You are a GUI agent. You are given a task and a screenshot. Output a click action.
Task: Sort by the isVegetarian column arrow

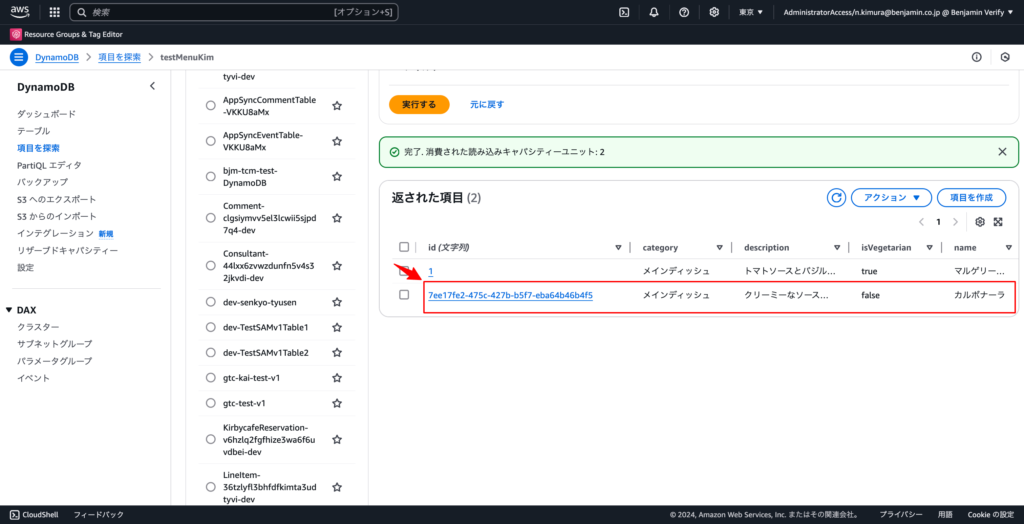929,248
